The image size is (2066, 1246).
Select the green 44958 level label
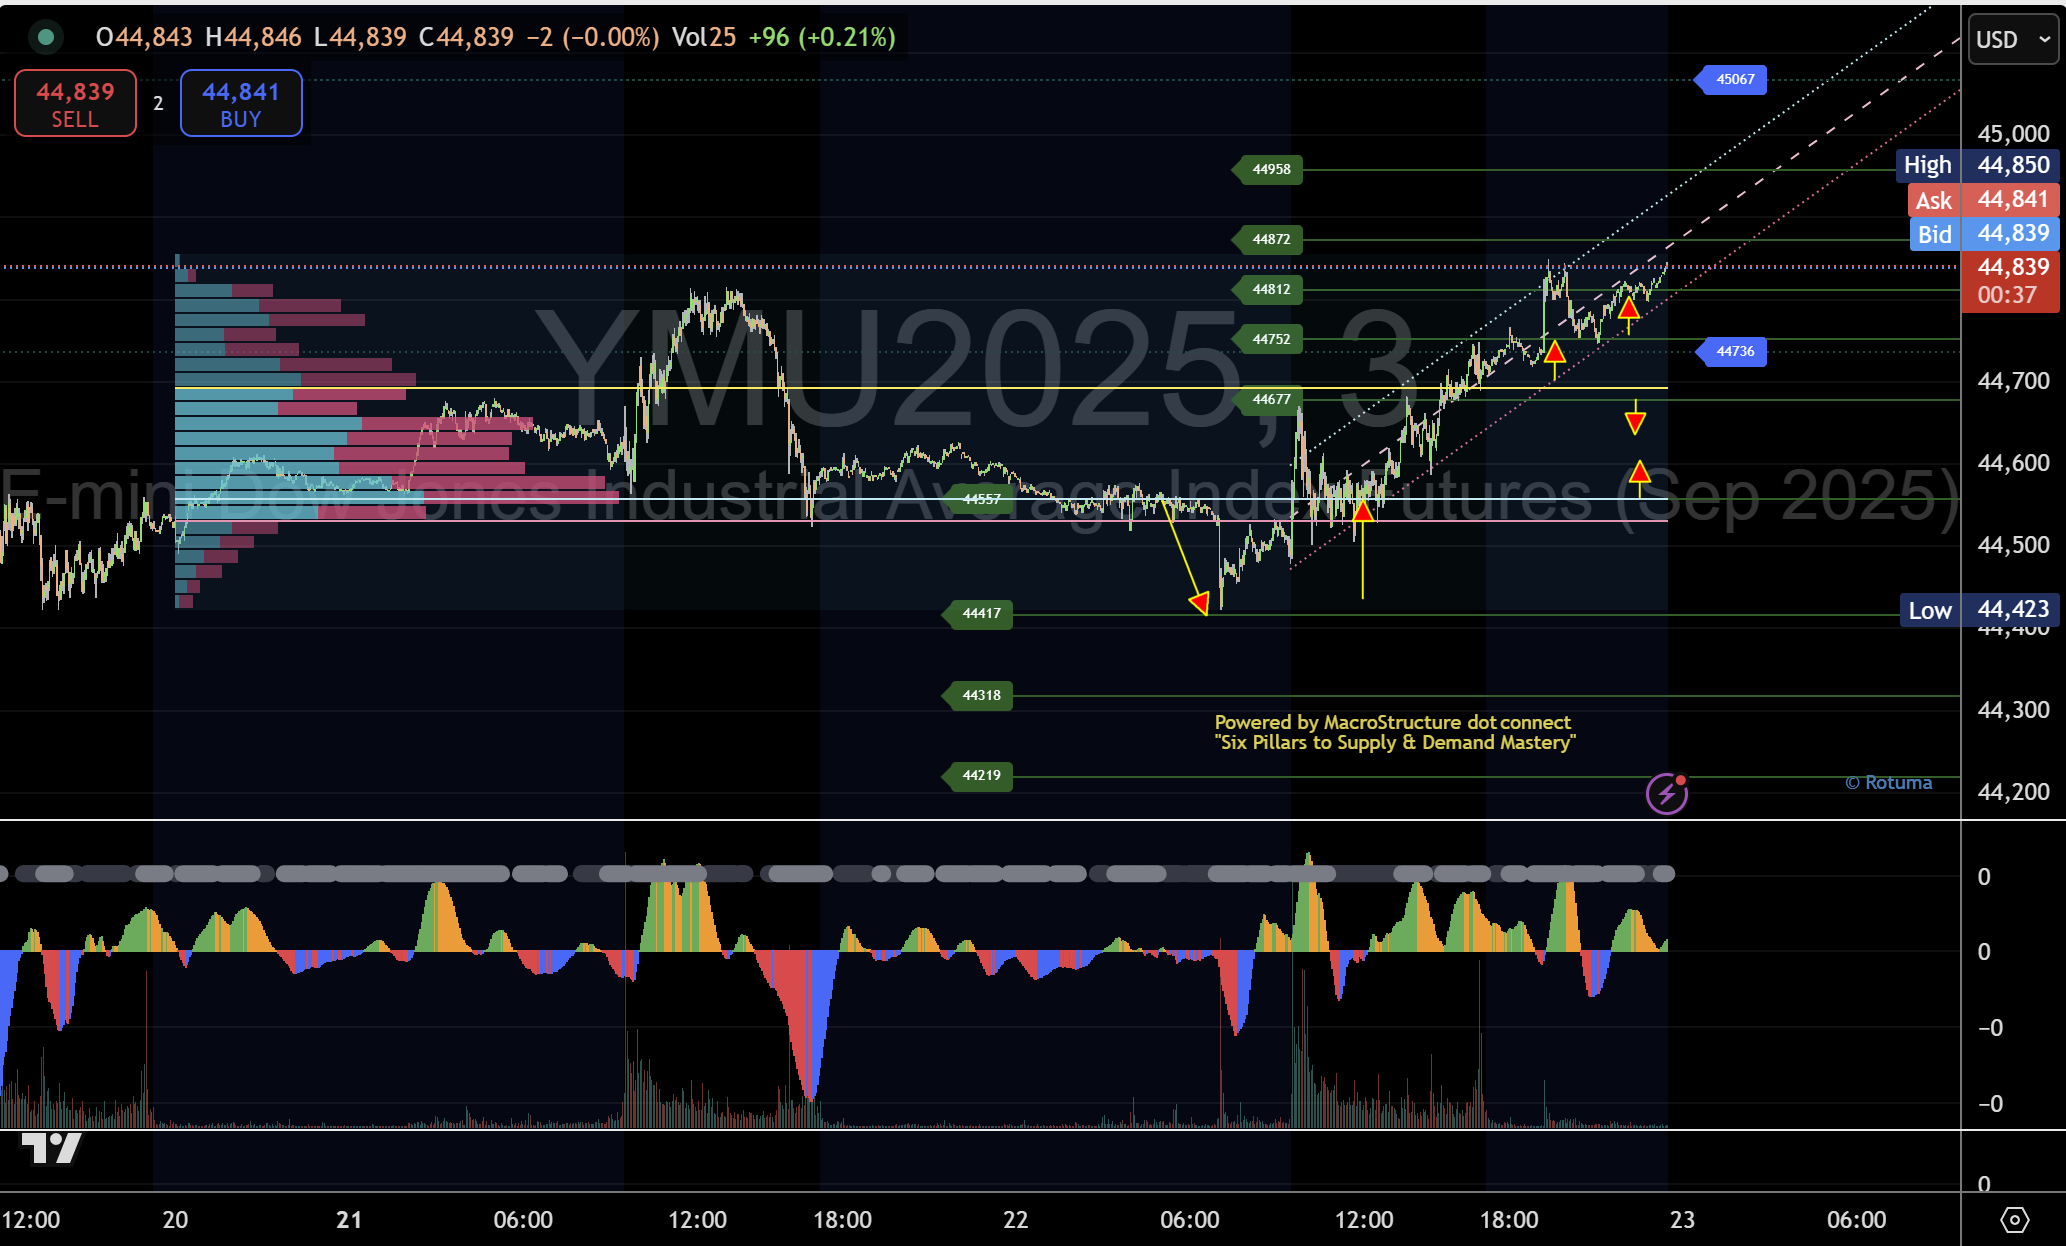click(1270, 170)
